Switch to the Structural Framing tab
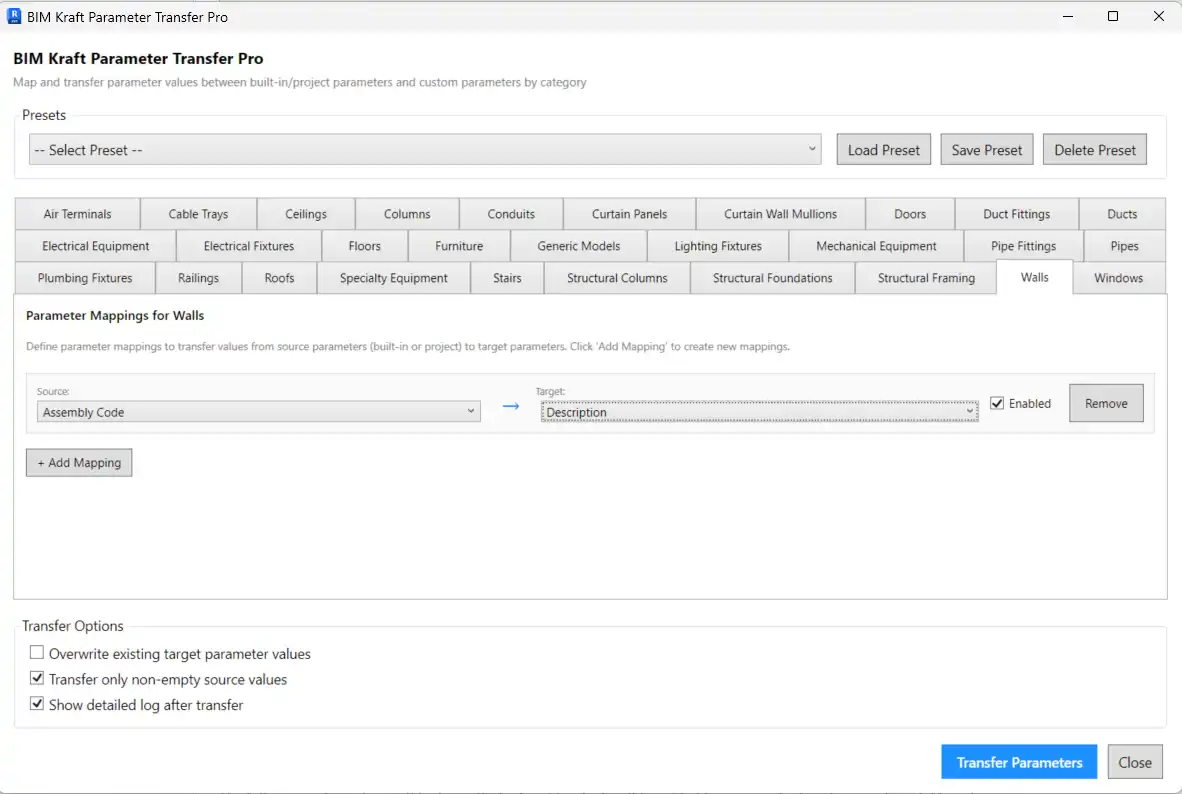The image size is (1182, 794). pos(925,278)
